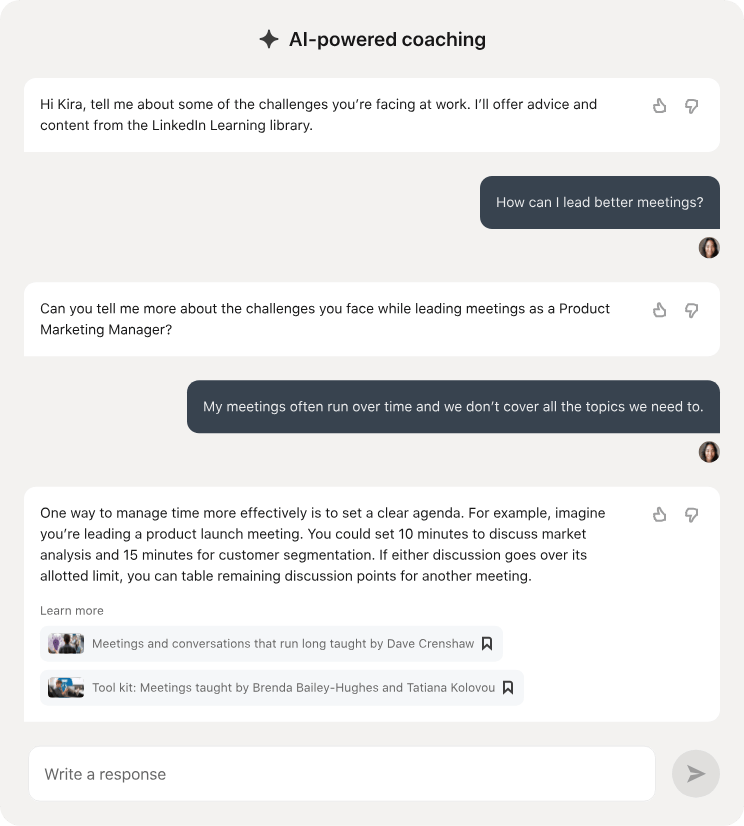Thumbs down the Hi Kira greeting message
The height and width of the screenshot is (826, 744).
[x=691, y=106]
